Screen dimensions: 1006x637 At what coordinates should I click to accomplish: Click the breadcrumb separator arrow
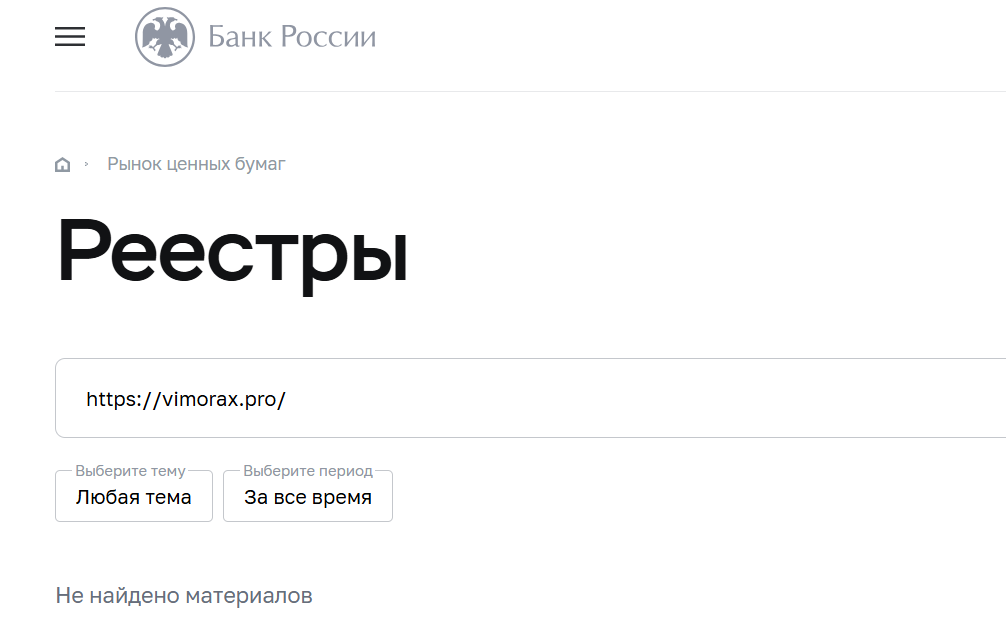coord(87,163)
